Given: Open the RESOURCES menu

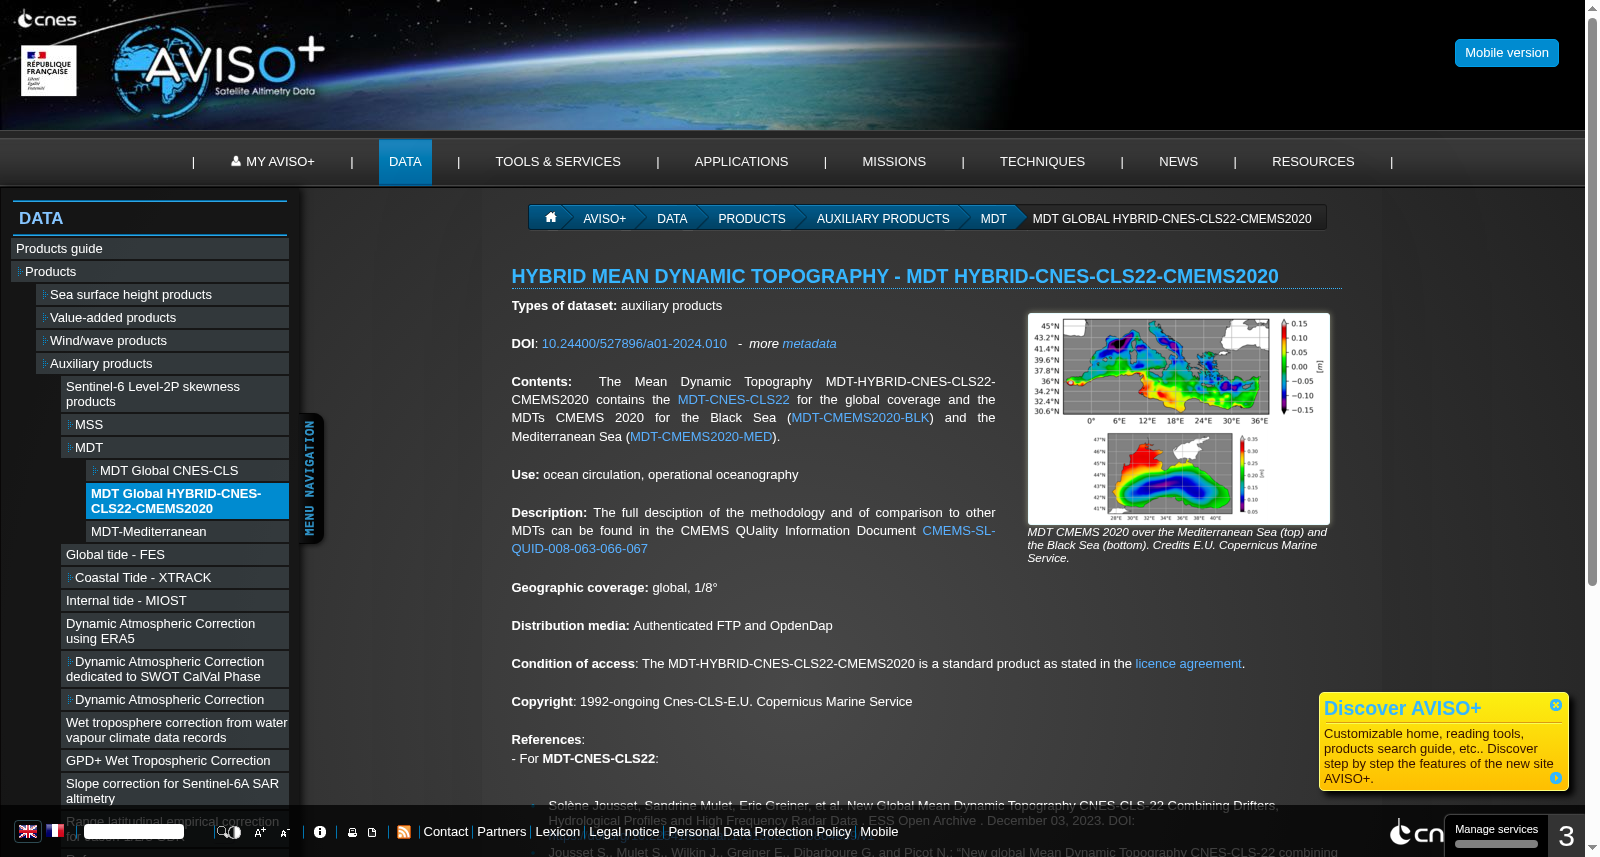Looking at the screenshot, I should 1313,161.
